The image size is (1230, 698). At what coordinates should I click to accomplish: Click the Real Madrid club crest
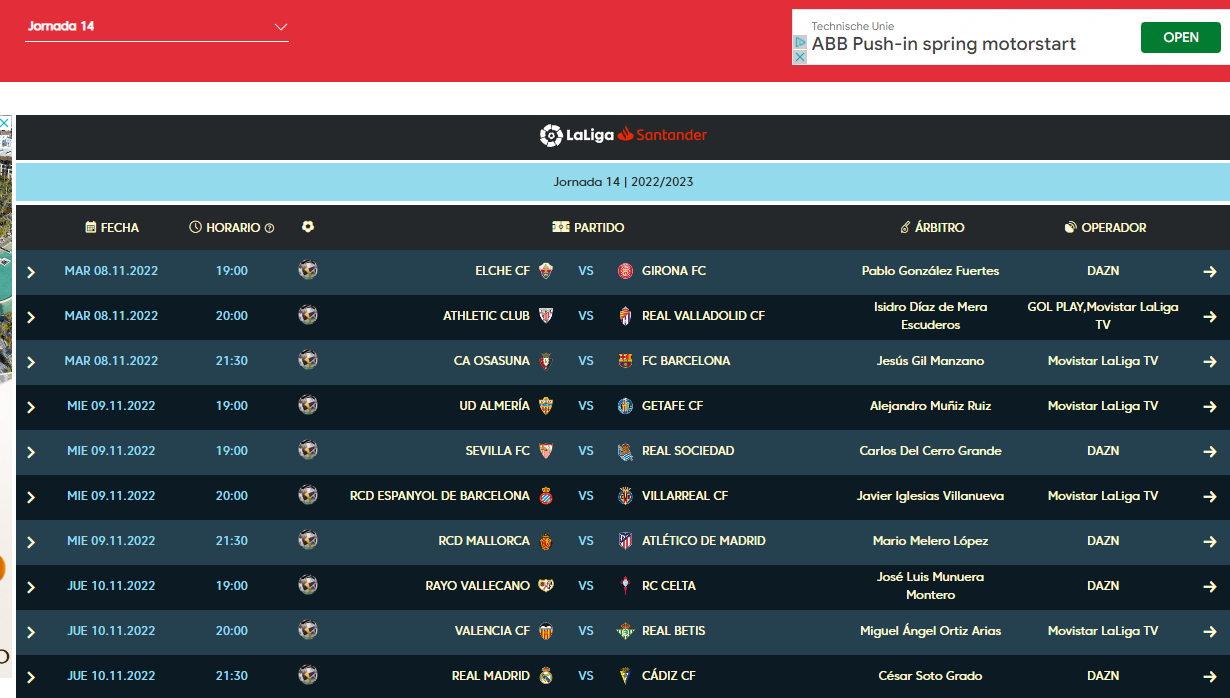click(546, 676)
